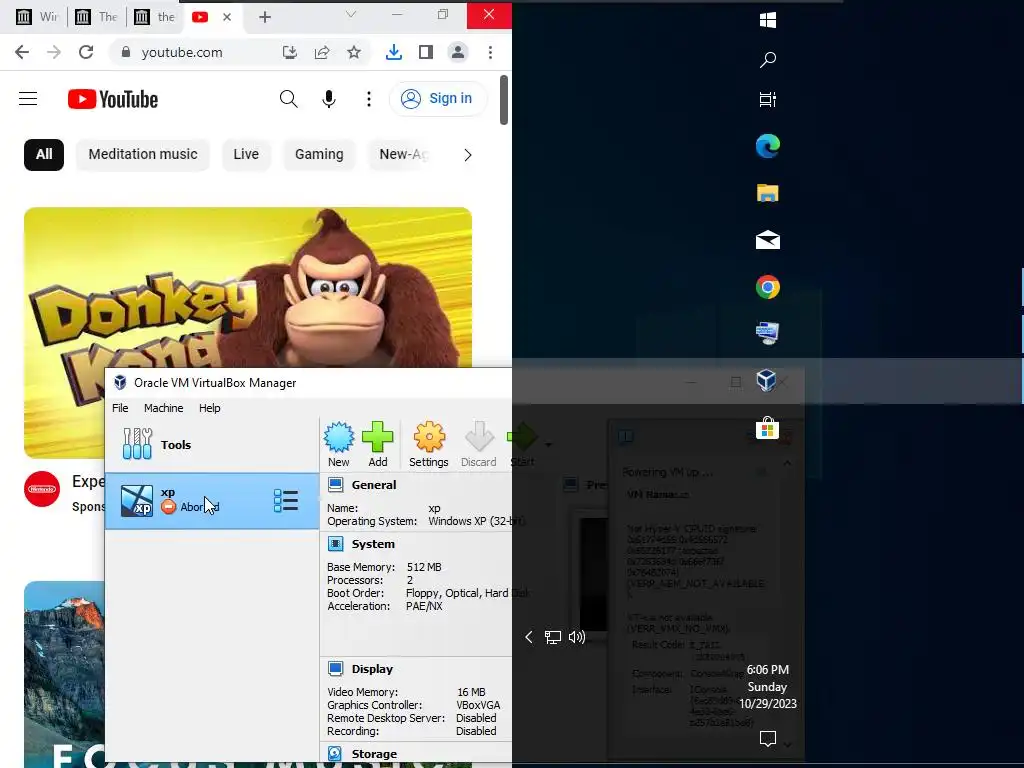Click the Discard toolbar icon
The image size is (1024, 768).
coord(479,444)
